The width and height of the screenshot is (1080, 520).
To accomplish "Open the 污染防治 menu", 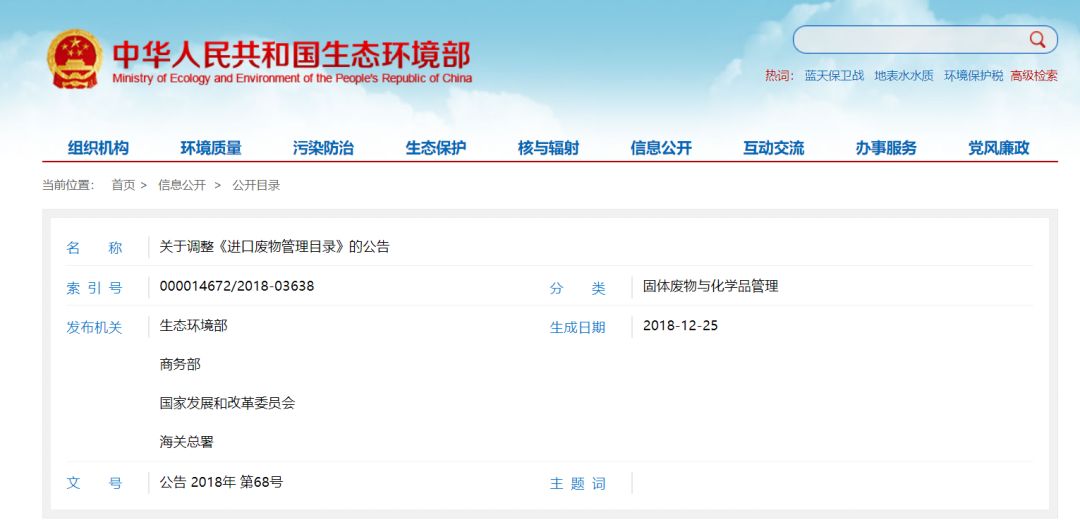I will 323,147.
